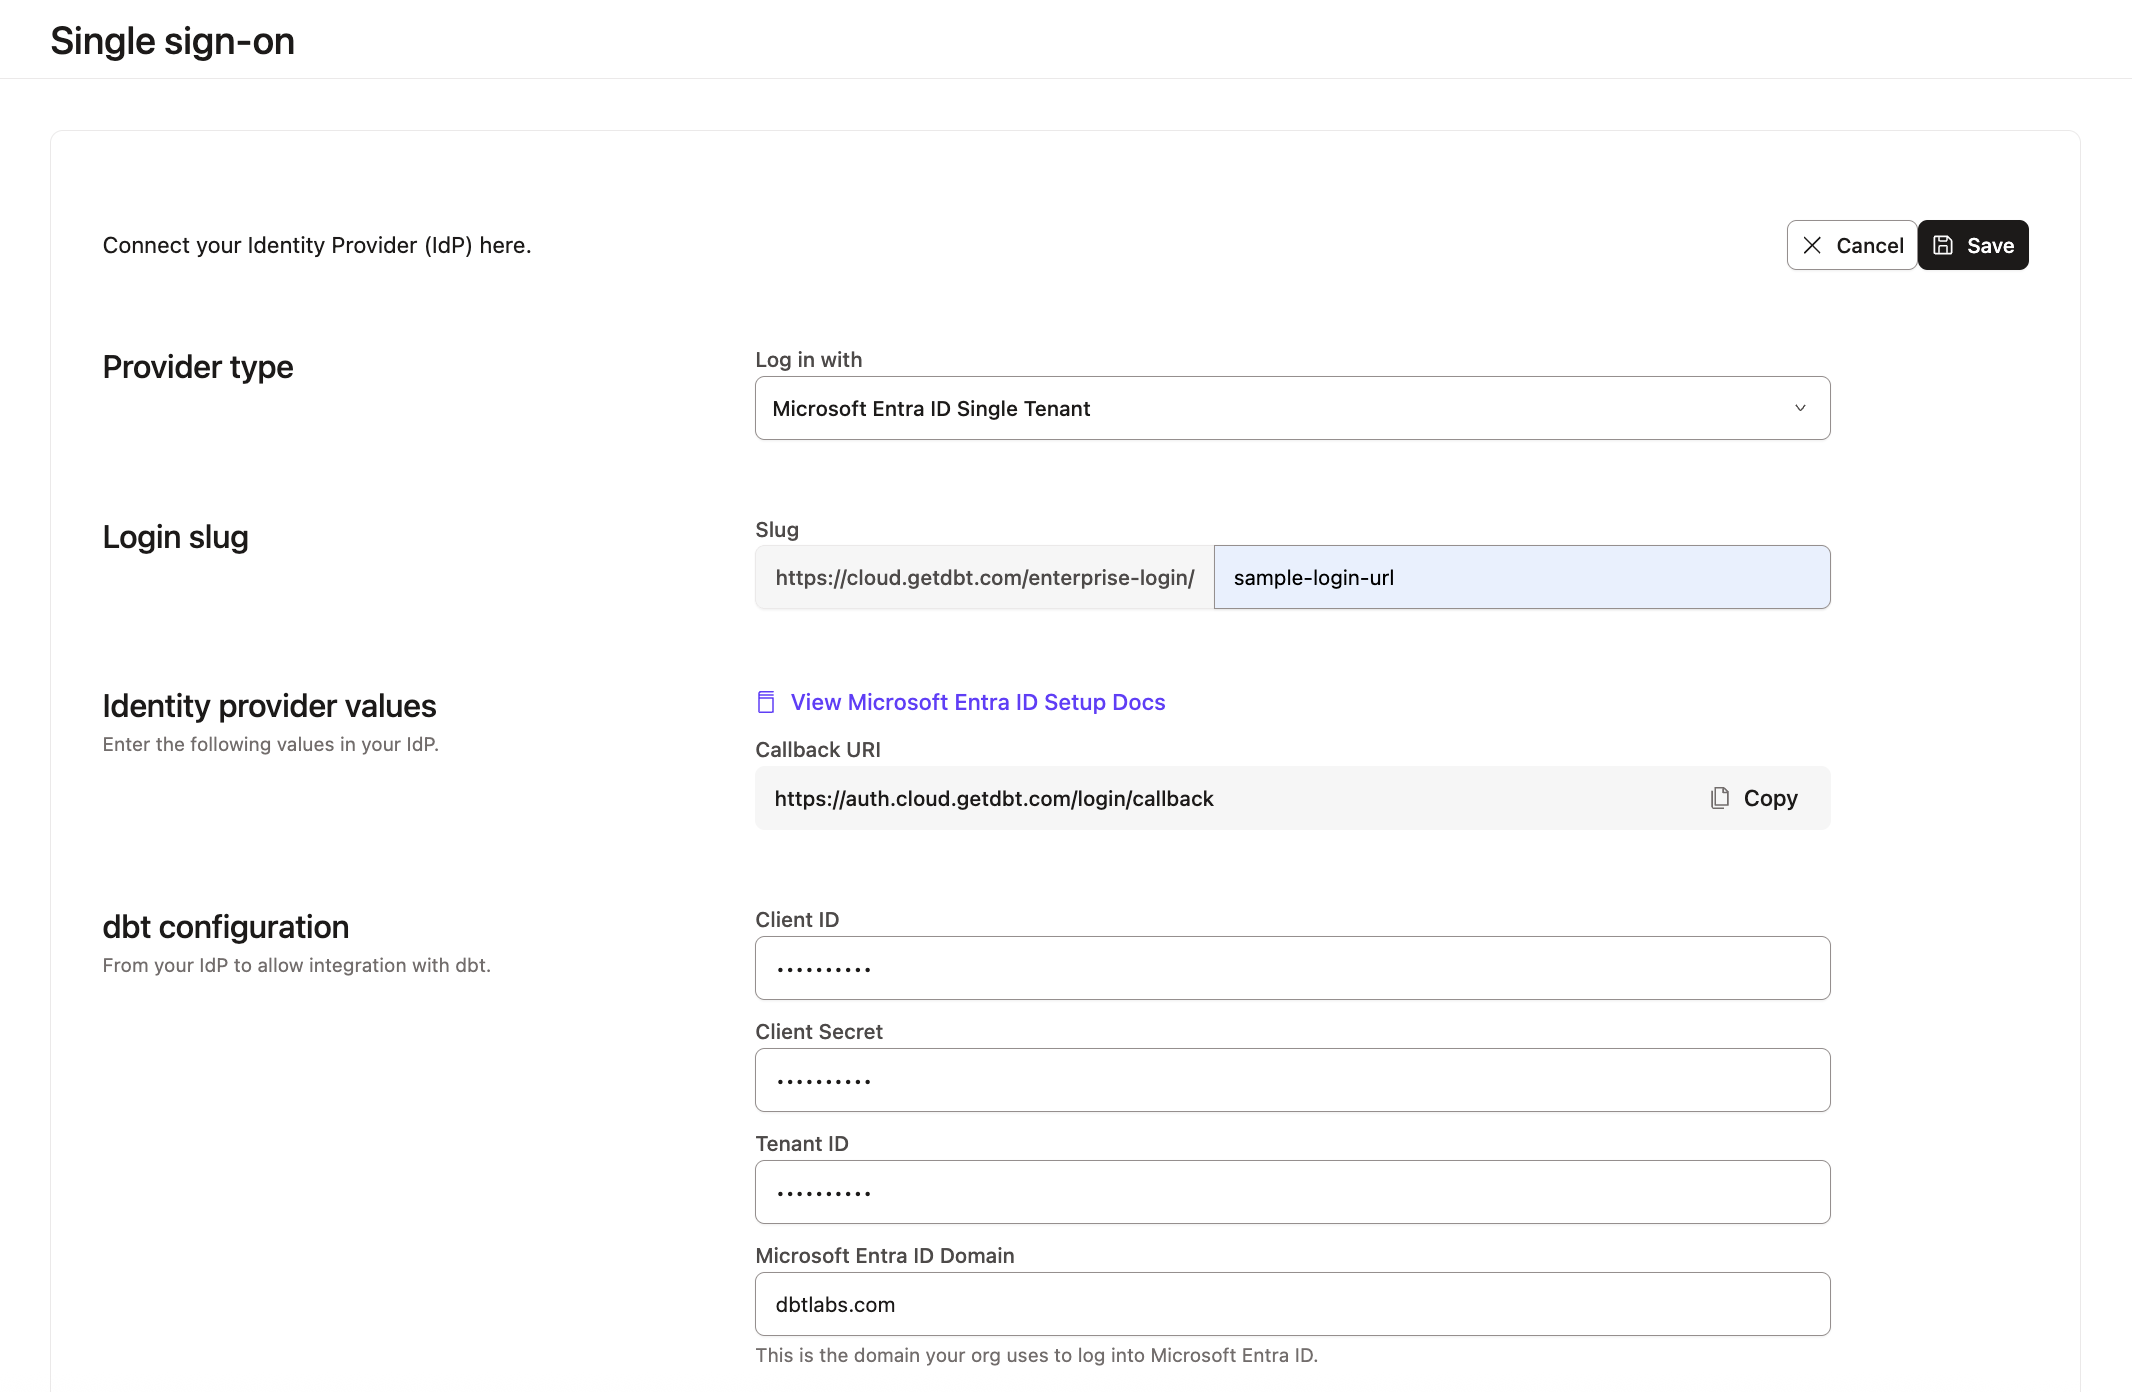Click the slug field containing 'sample-login-url'

tap(1520, 577)
